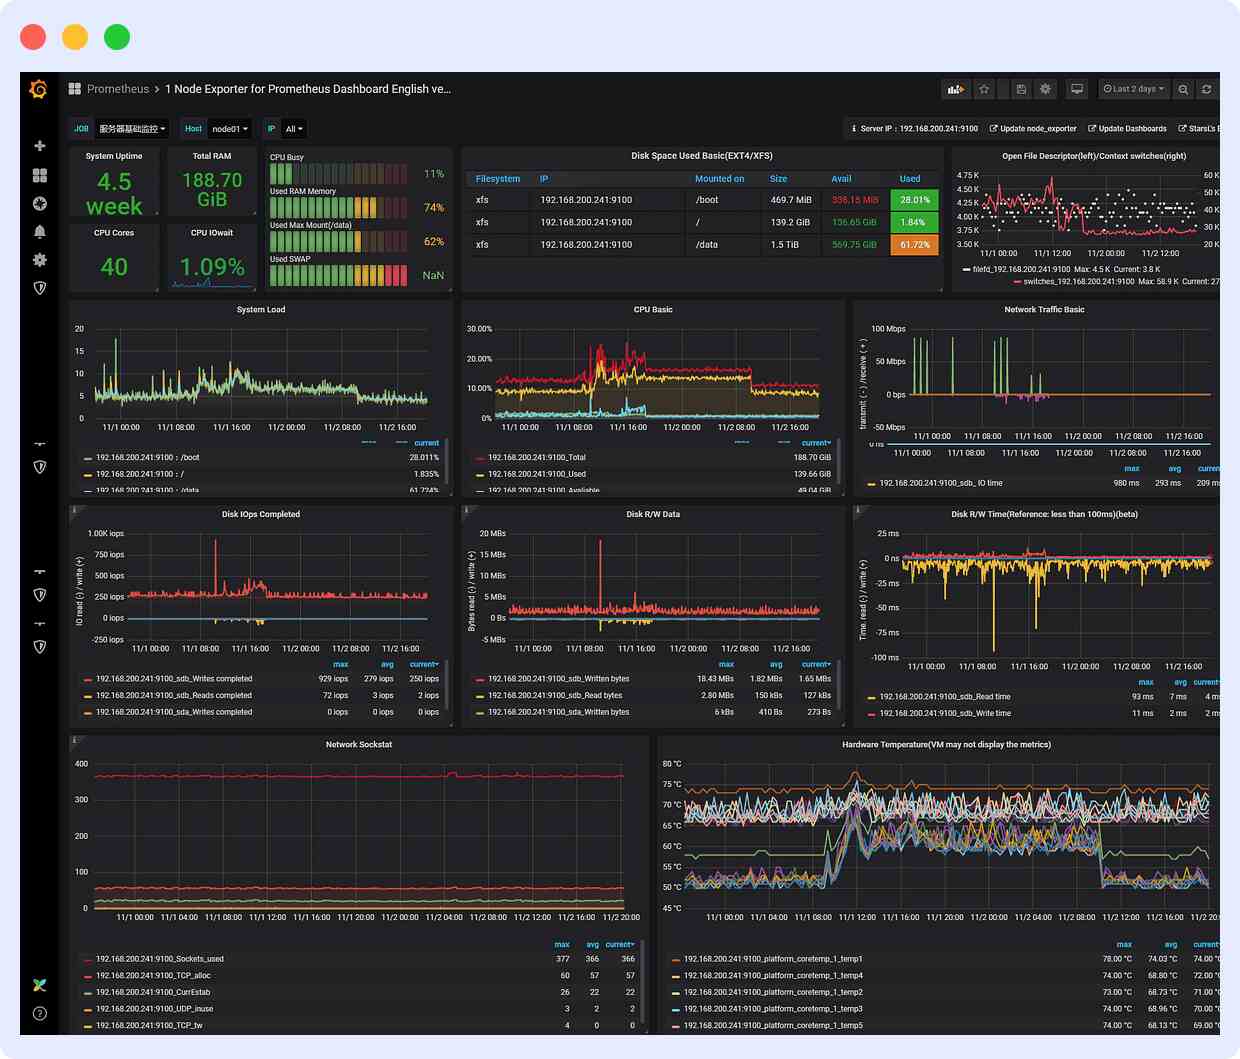This screenshot has height=1059, width=1240.
Task: Open dashboard settings with the gear icon
Action: click(1045, 89)
